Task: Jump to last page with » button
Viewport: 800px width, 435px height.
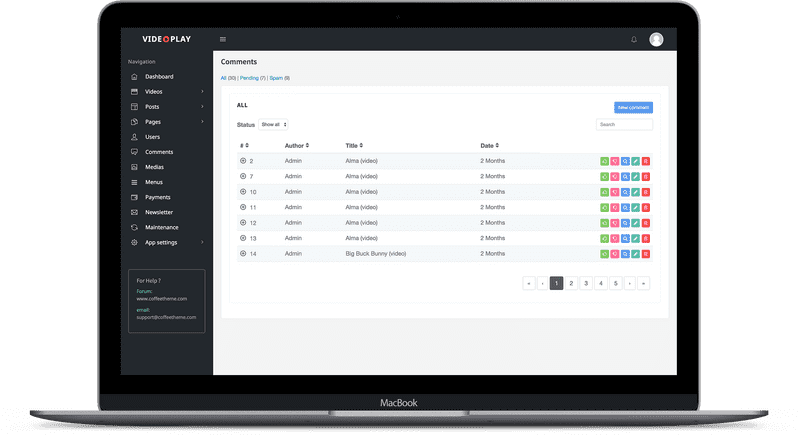Action: click(643, 283)
